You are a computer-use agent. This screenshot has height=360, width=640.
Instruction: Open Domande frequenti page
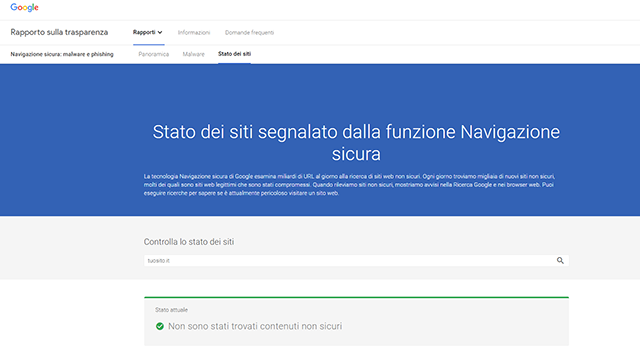pos(249,33)
